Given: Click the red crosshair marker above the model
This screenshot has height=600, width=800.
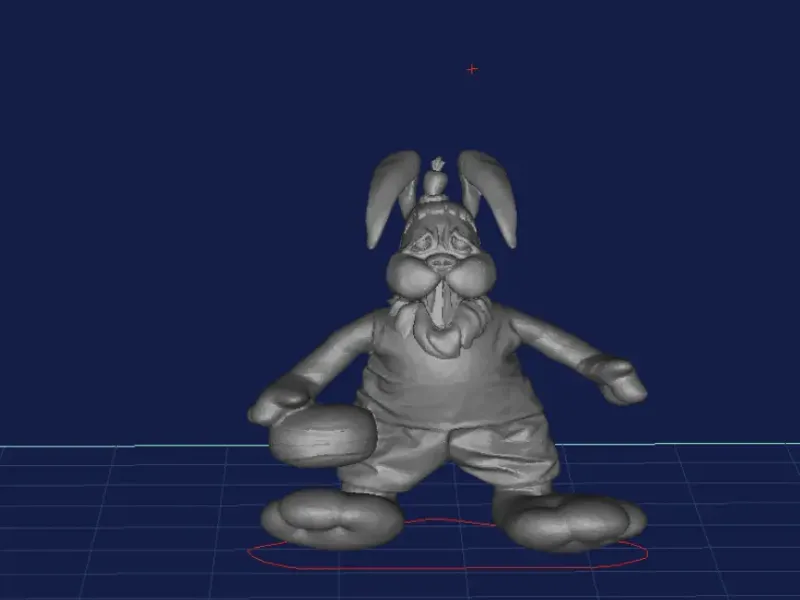Looking at the screenshot, I should click(472, 69).
